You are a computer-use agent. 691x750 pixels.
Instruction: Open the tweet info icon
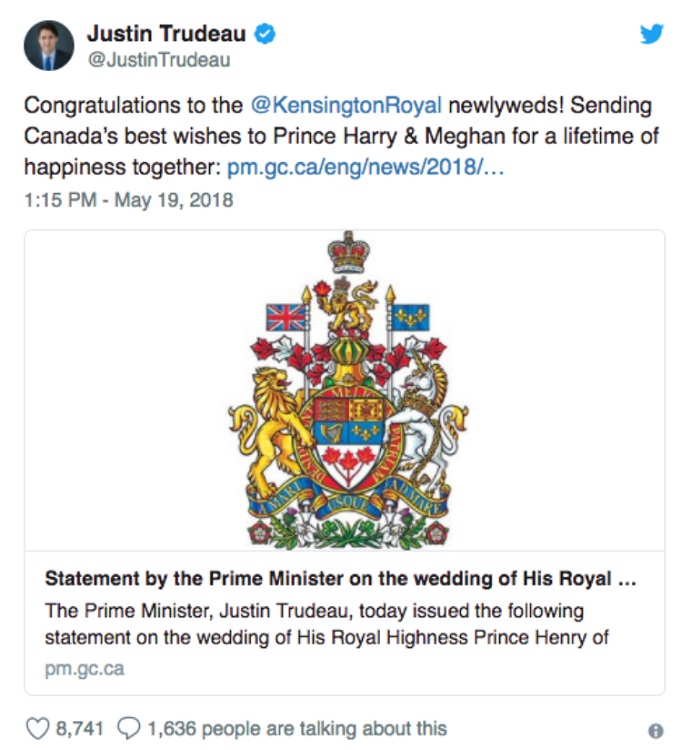[x=655, y=730]
